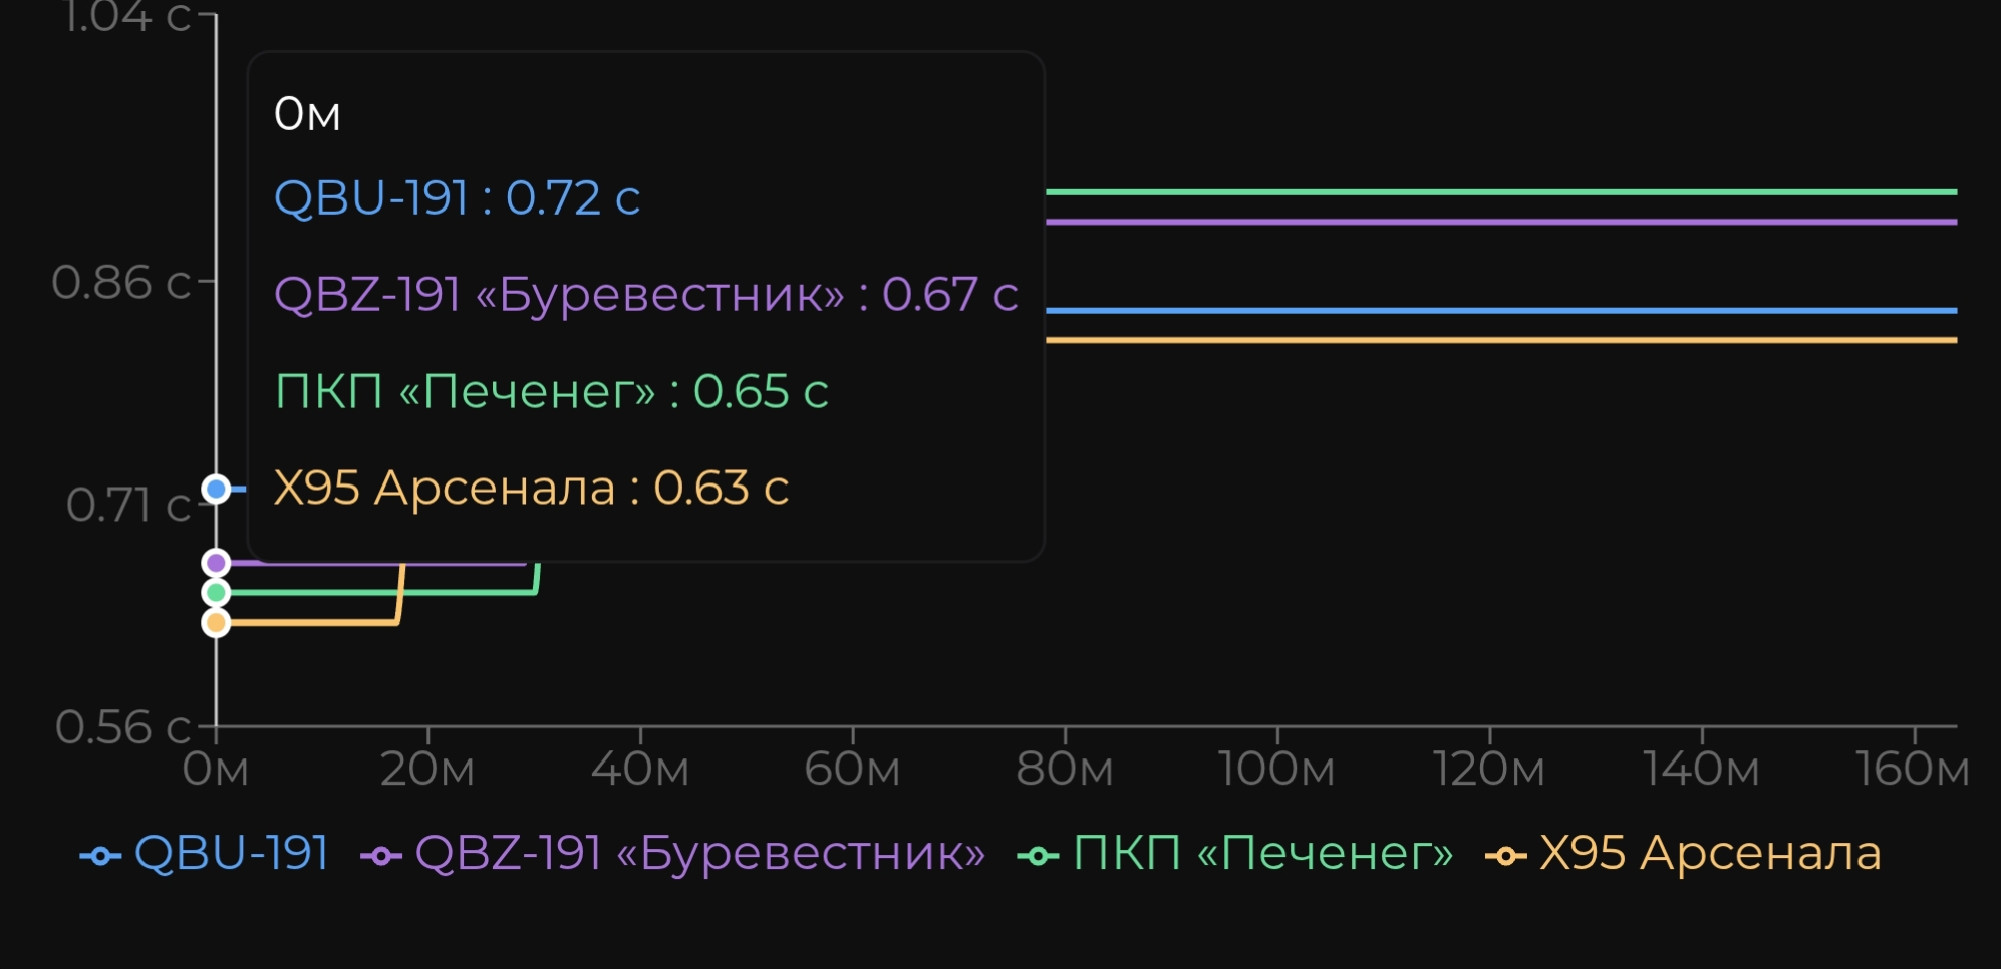This screenshot has width=2001, height=969.
Task: Toggle ПКП «Печенег» legend entry
Action: [1235, 854]
